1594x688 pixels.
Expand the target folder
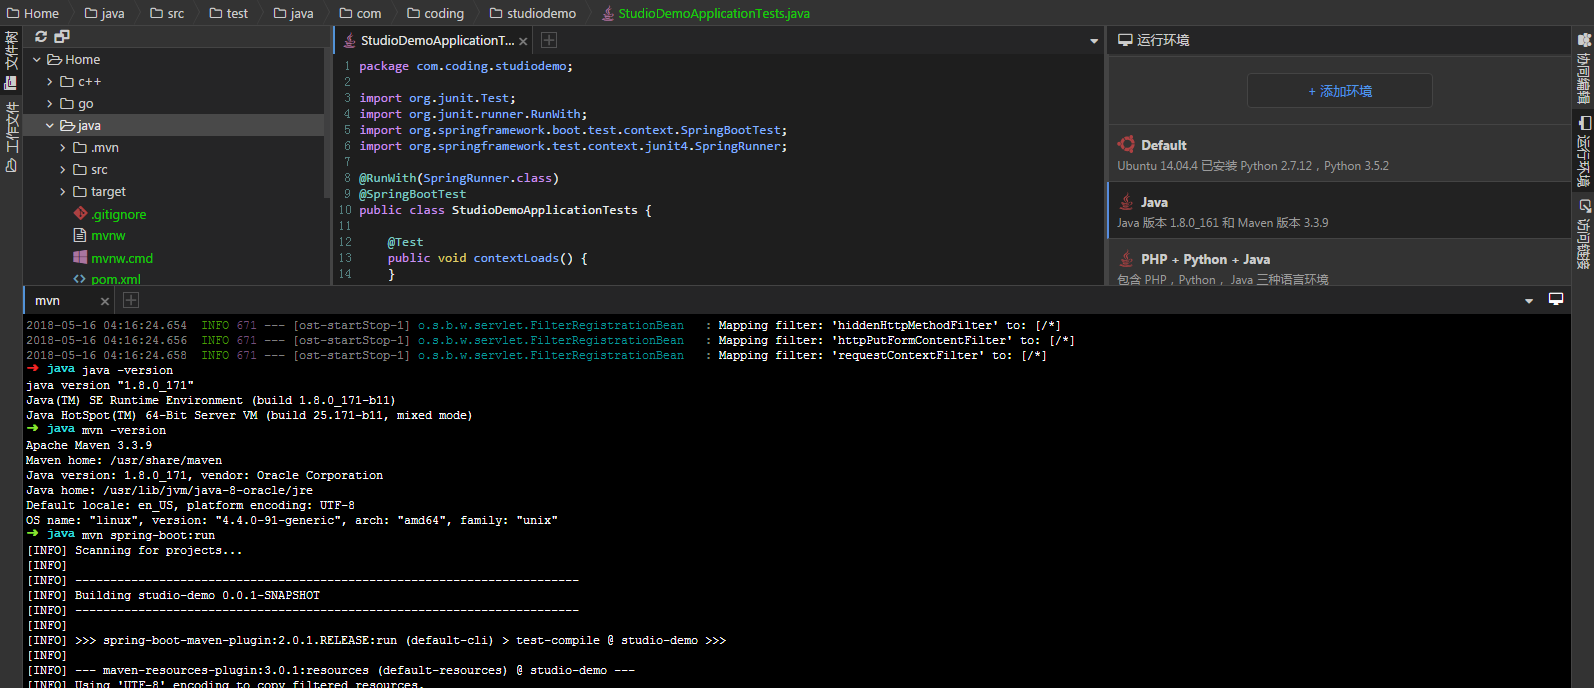pos(63,192)
